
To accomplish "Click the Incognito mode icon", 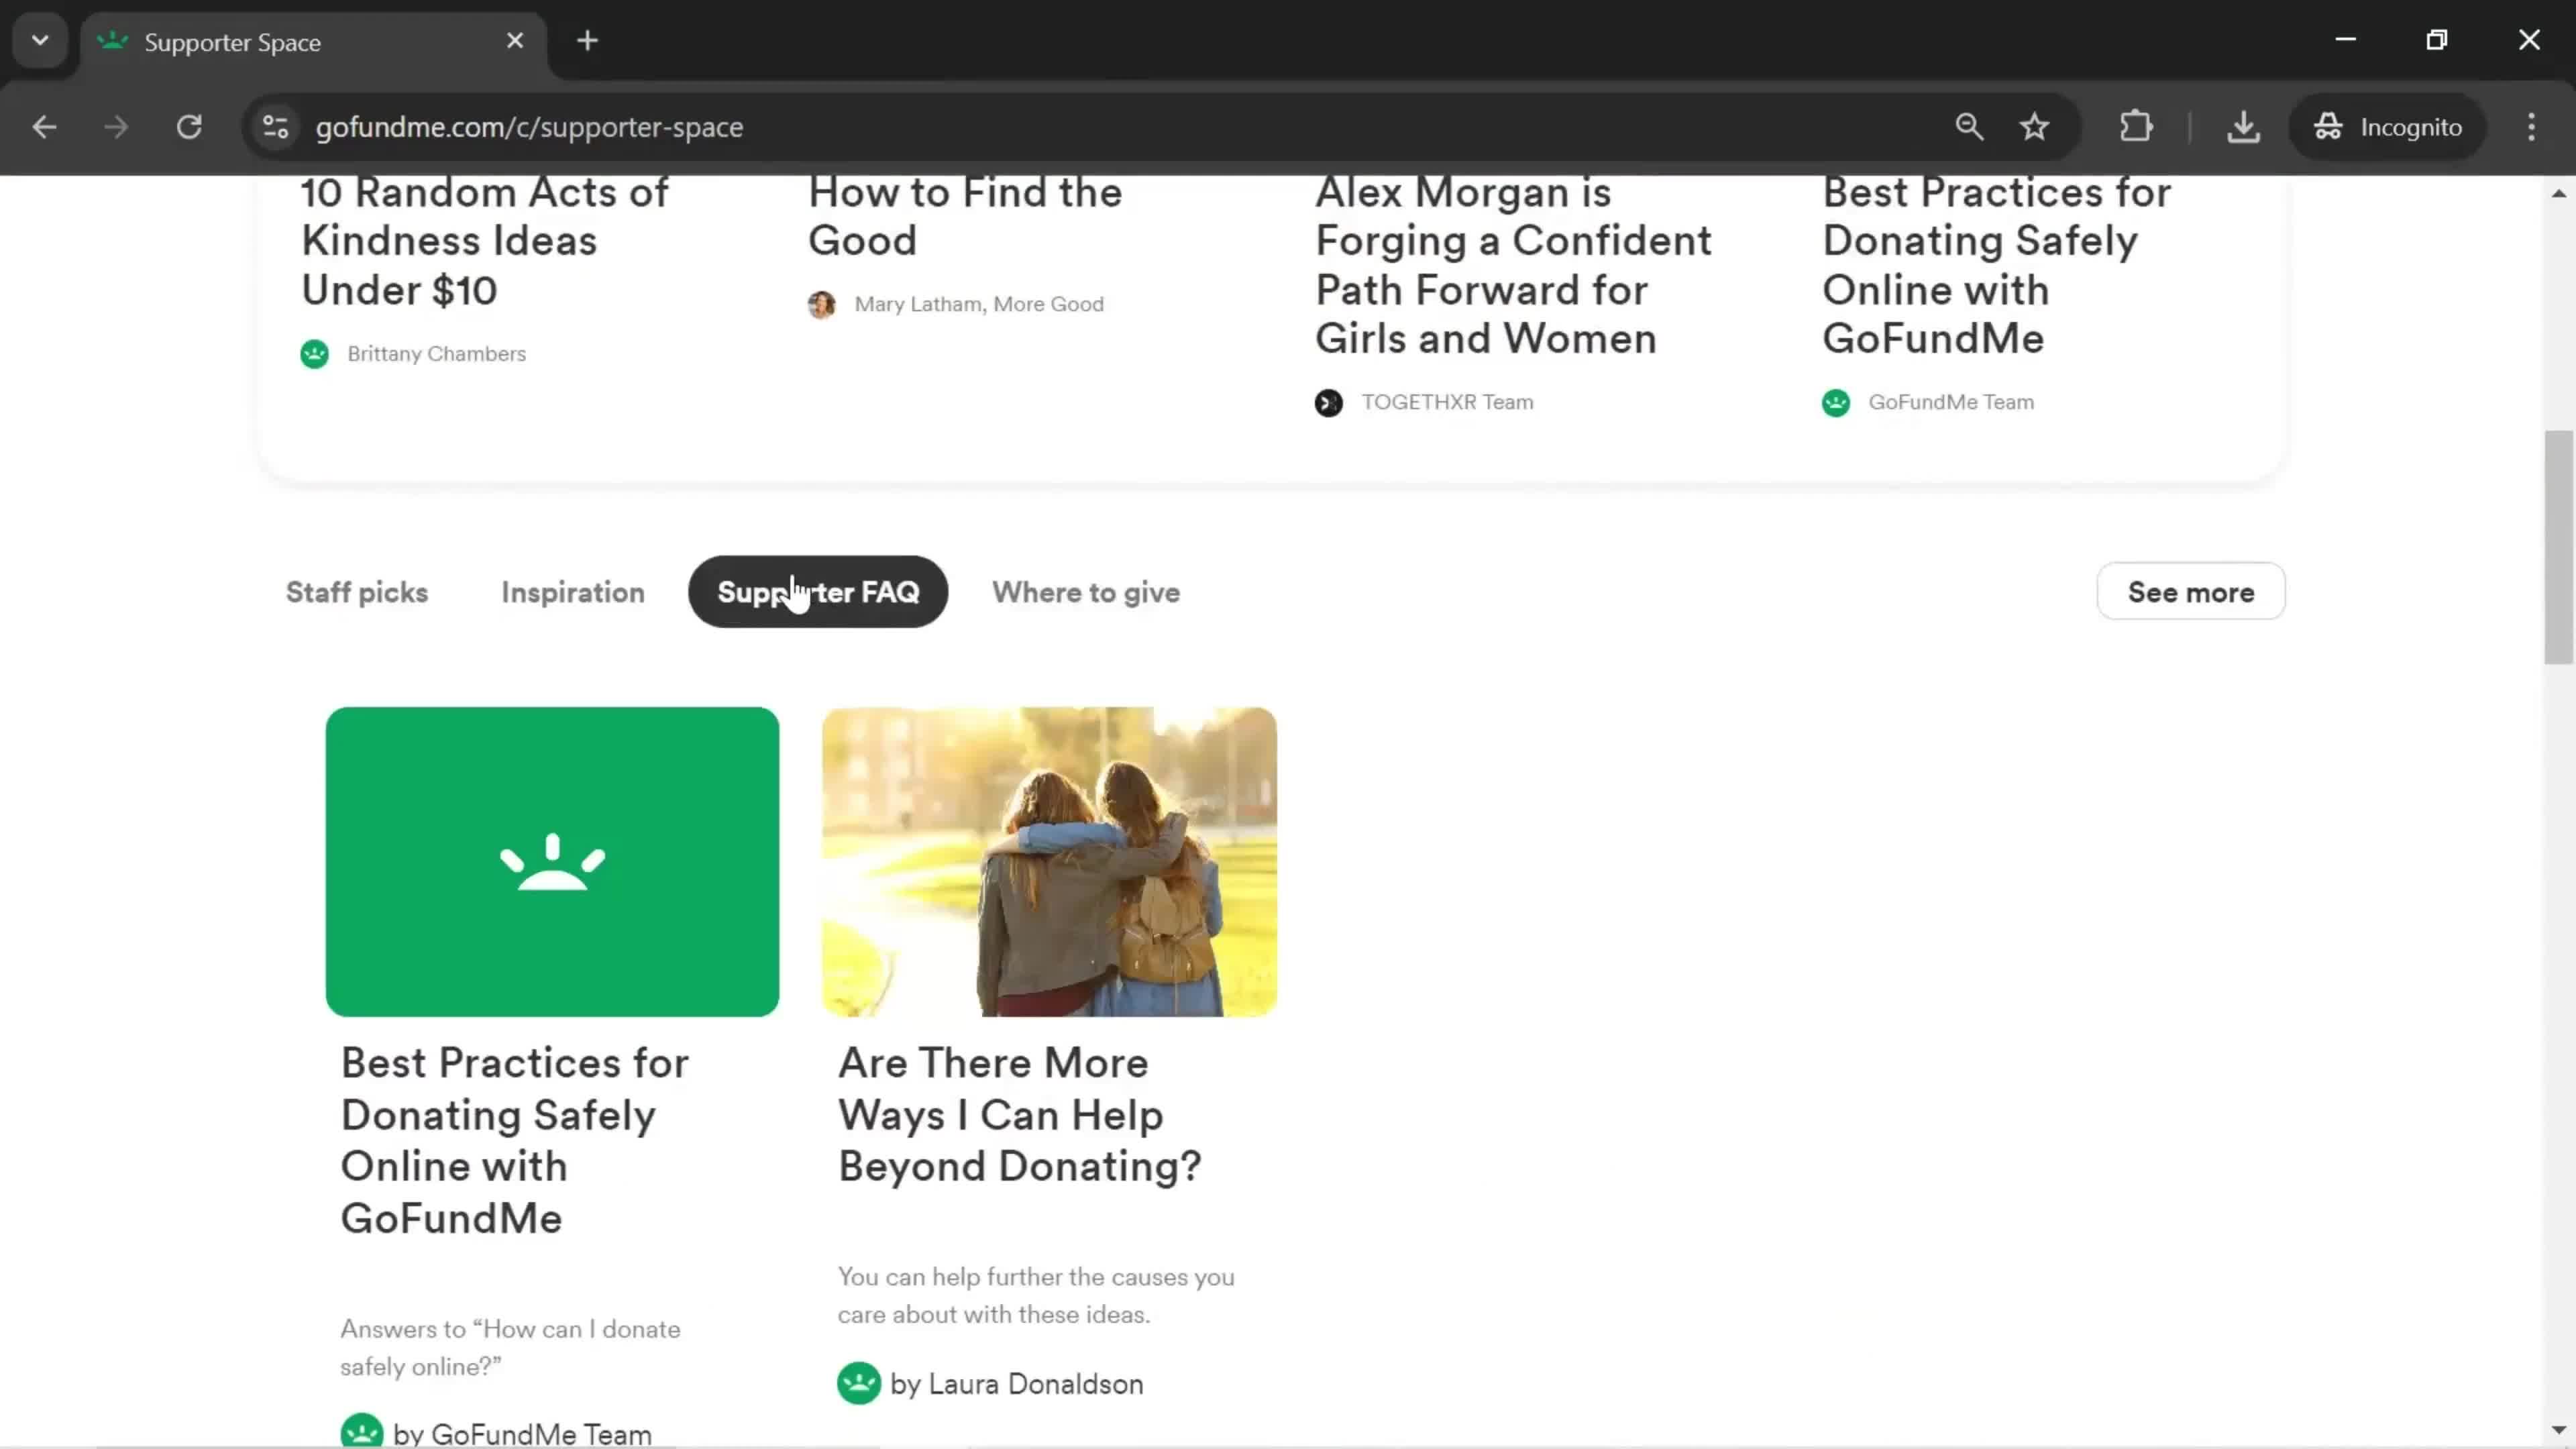I will [2328, 125].
